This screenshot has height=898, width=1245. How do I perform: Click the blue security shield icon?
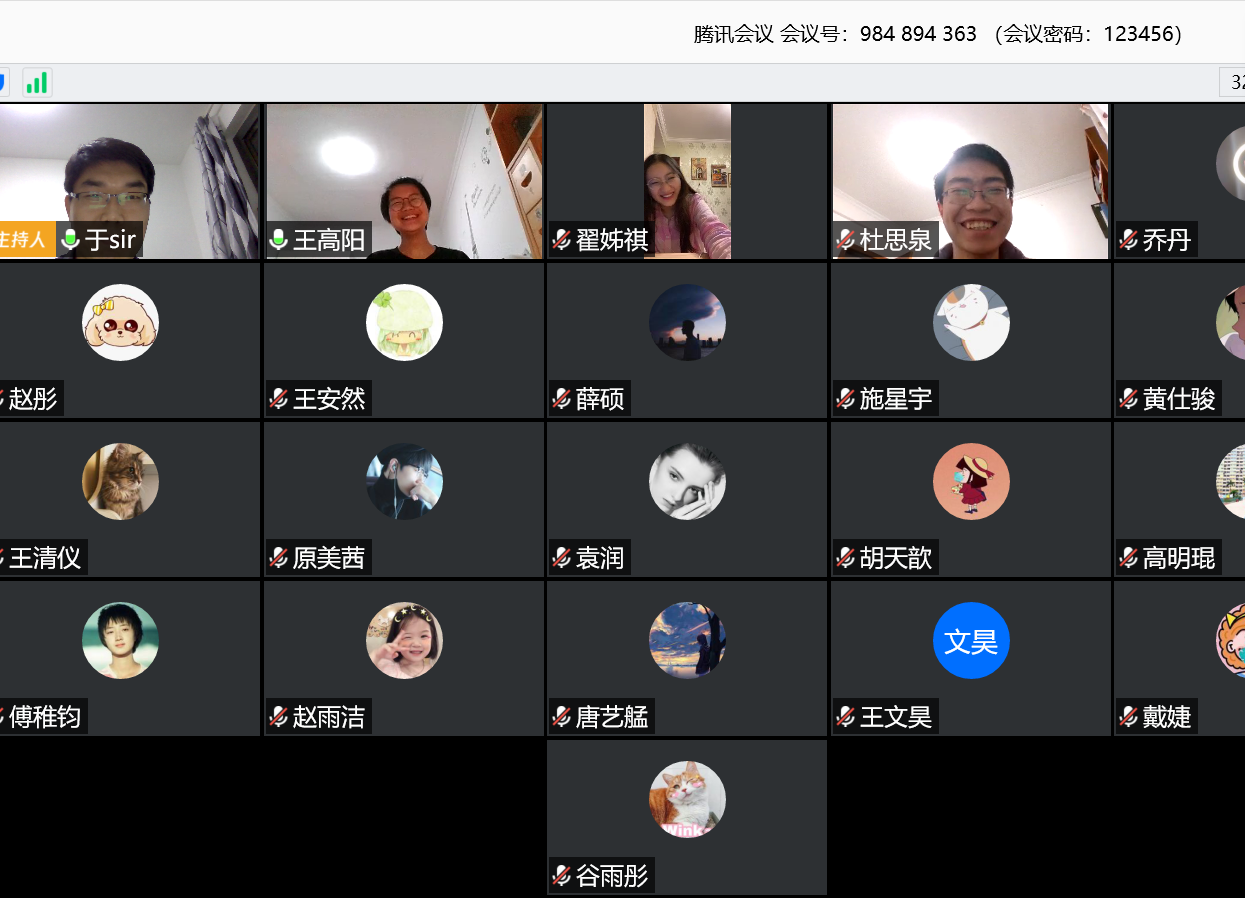click(x=4, y=83)
